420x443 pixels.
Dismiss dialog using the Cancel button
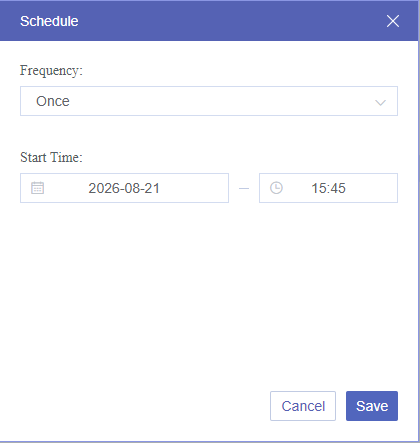(x=303, y=406)
